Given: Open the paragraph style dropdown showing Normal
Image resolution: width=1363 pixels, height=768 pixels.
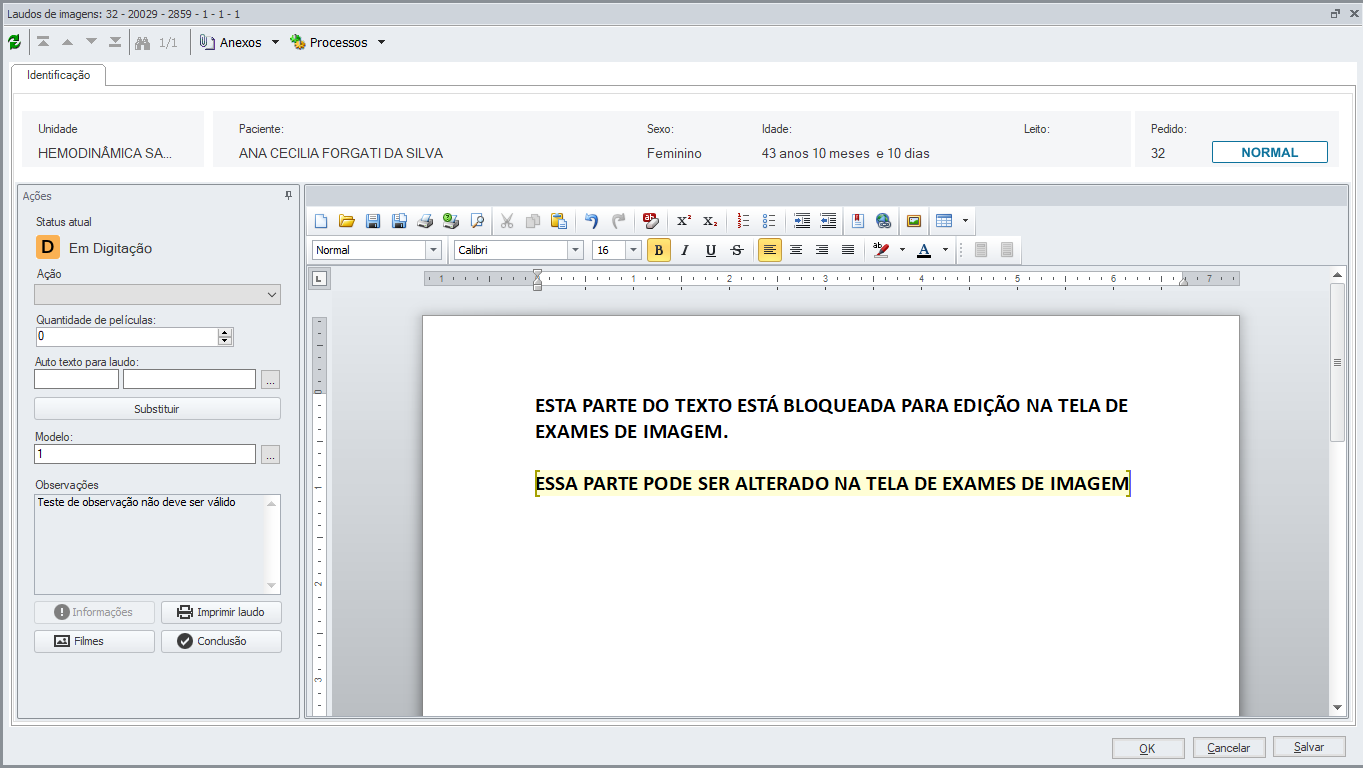Looking at the screenshot, I should 433,250.
